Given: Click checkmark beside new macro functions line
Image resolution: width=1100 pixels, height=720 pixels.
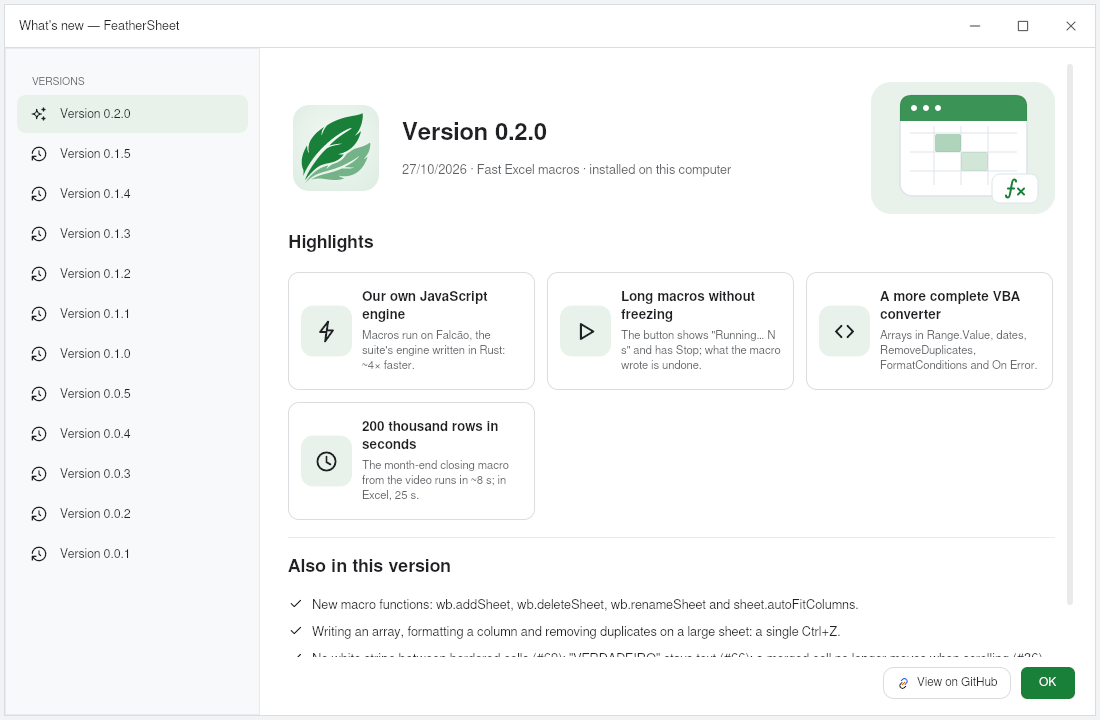Looking at the screenshot, I should (x=296, y=604).
